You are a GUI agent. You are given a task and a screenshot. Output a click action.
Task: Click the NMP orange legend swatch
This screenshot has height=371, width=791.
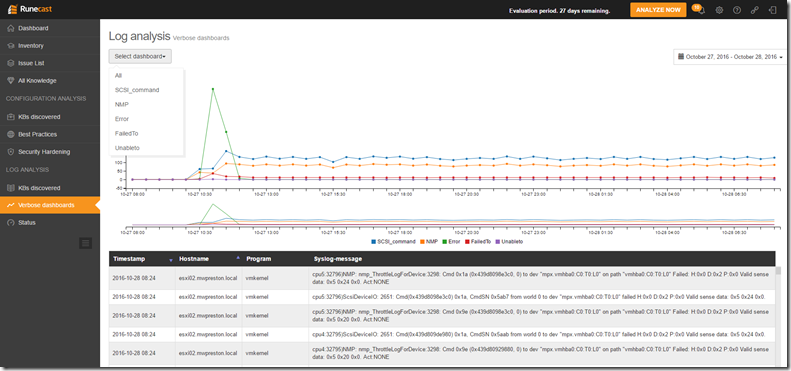tap(423, 242)
